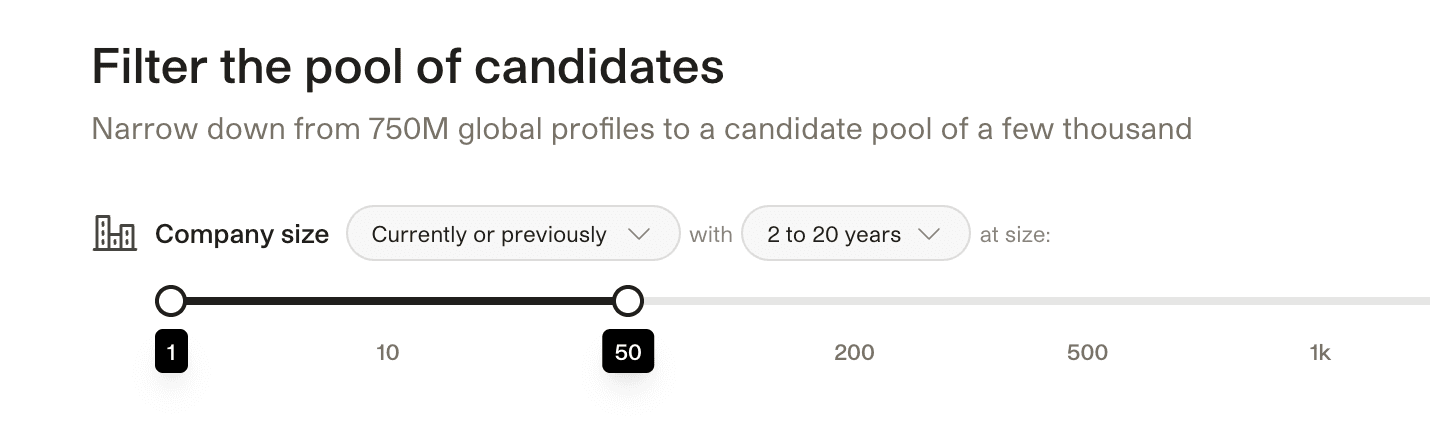
Task: Click the 'at size:' text
Action: pyautogui.click(x=1014, y=235)
